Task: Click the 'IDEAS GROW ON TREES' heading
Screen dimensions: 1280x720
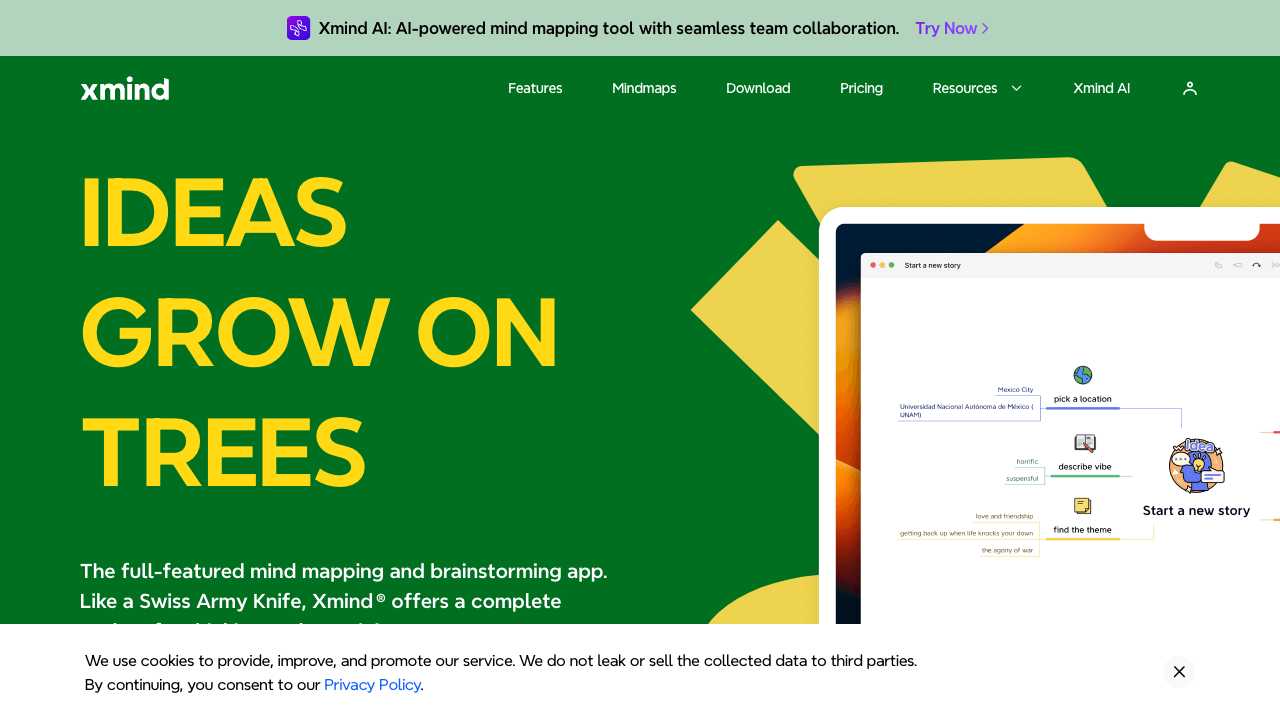Action: 319,333
